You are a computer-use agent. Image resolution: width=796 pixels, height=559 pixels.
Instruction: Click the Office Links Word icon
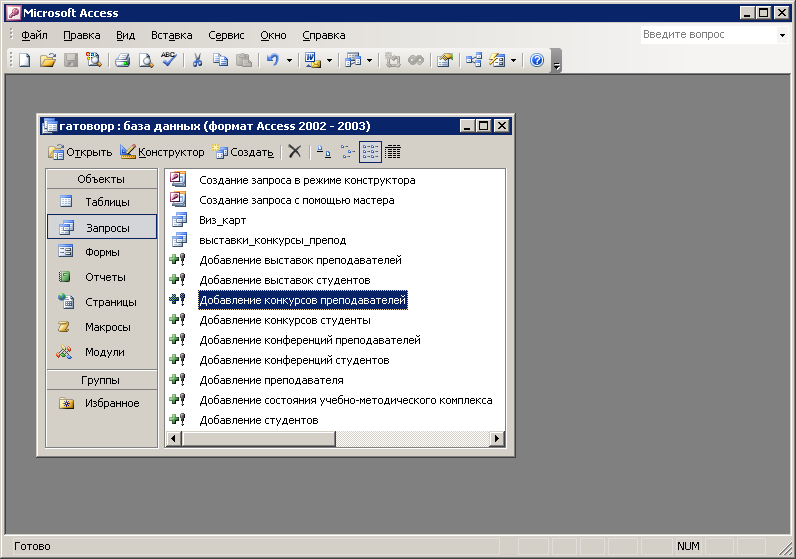pos(312,60)
